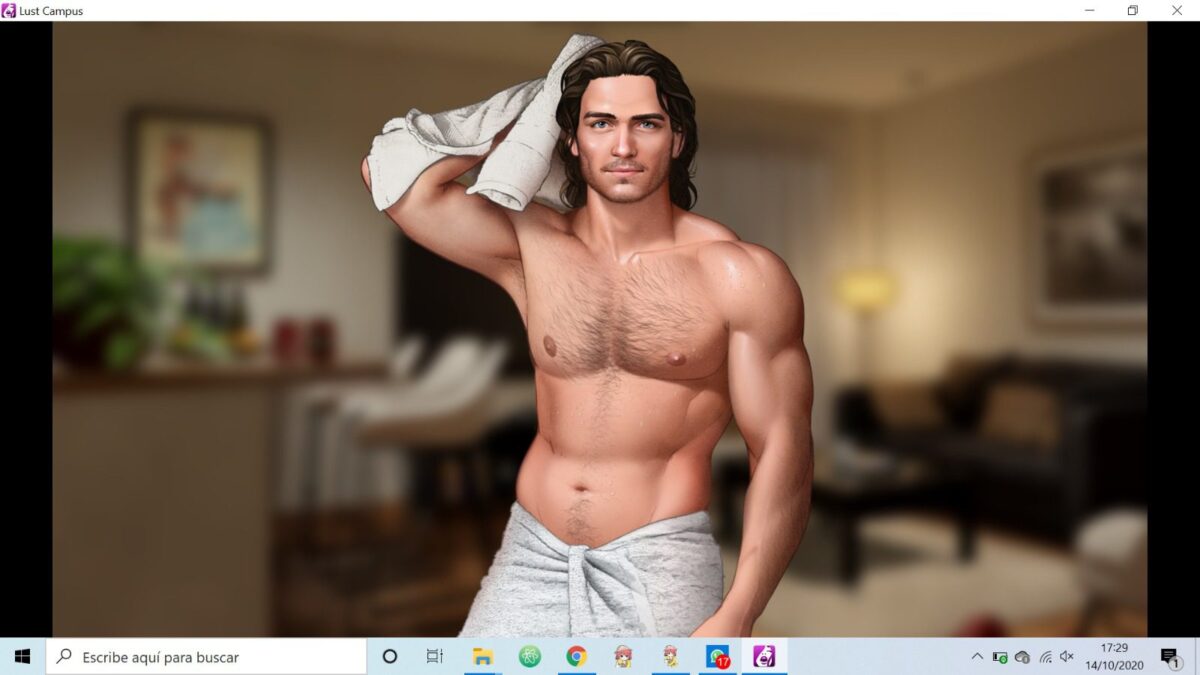The height and width of the screenshot is (675, 1200).
Task: Open File Explorer from the taskbar
Action: point(483,657)
